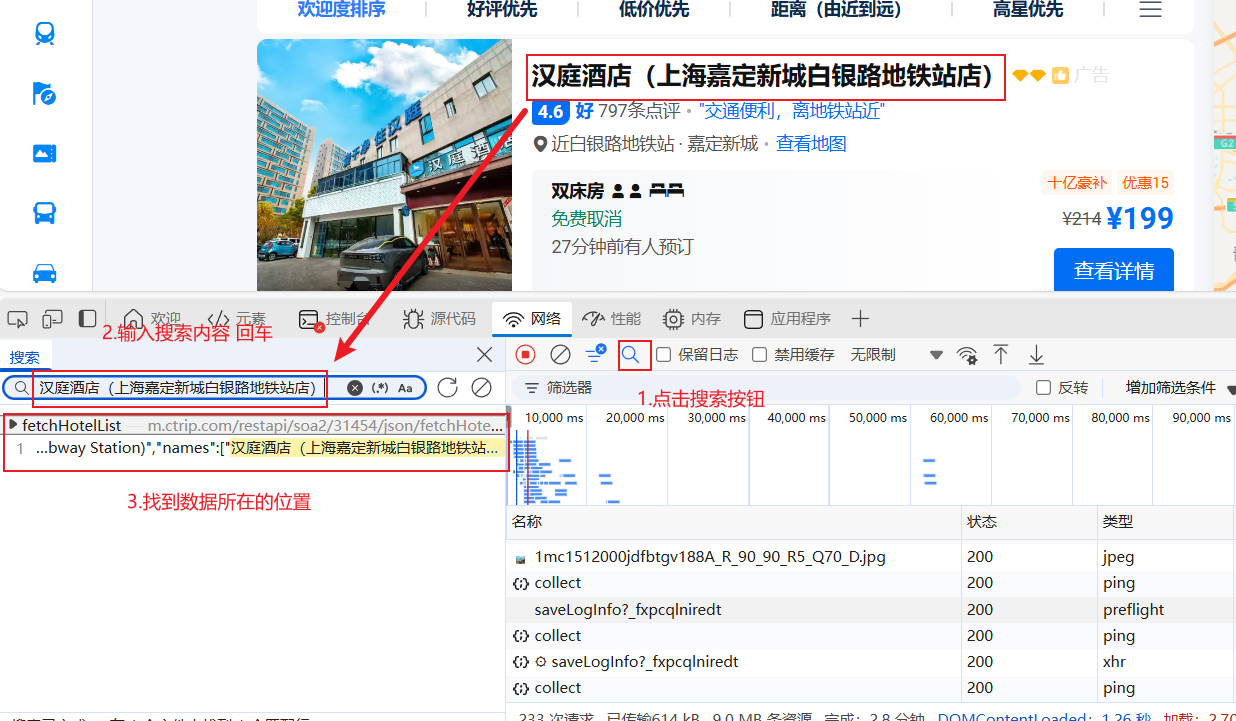
Task: Open the 应用程序 tab
Action: click(788, 319)
